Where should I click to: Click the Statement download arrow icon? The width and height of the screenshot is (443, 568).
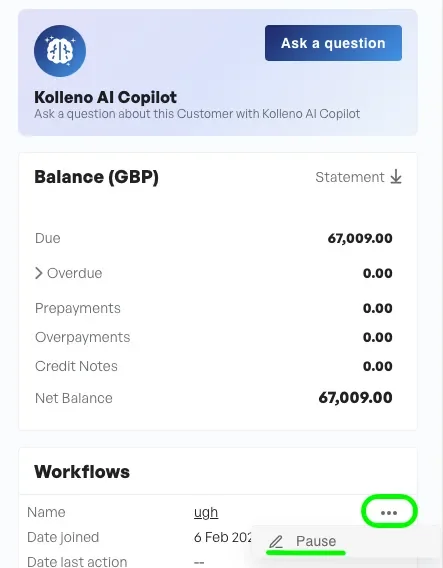(396, 177)
